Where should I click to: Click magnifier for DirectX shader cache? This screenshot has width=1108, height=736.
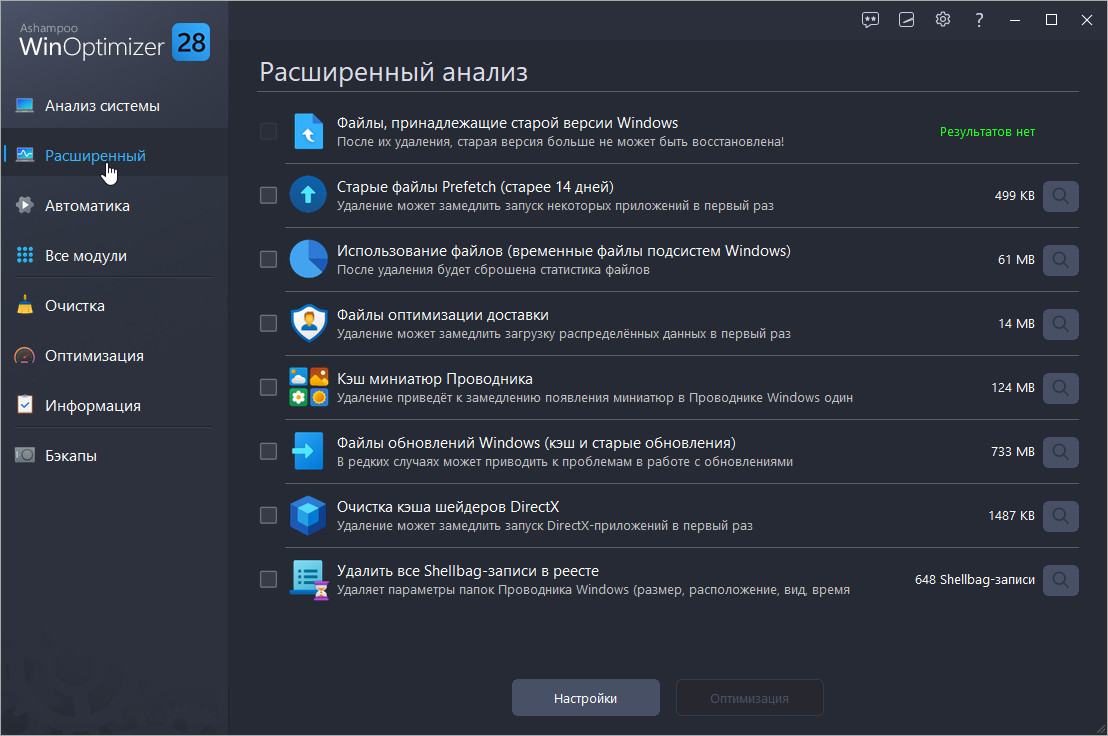[1060, 516]
